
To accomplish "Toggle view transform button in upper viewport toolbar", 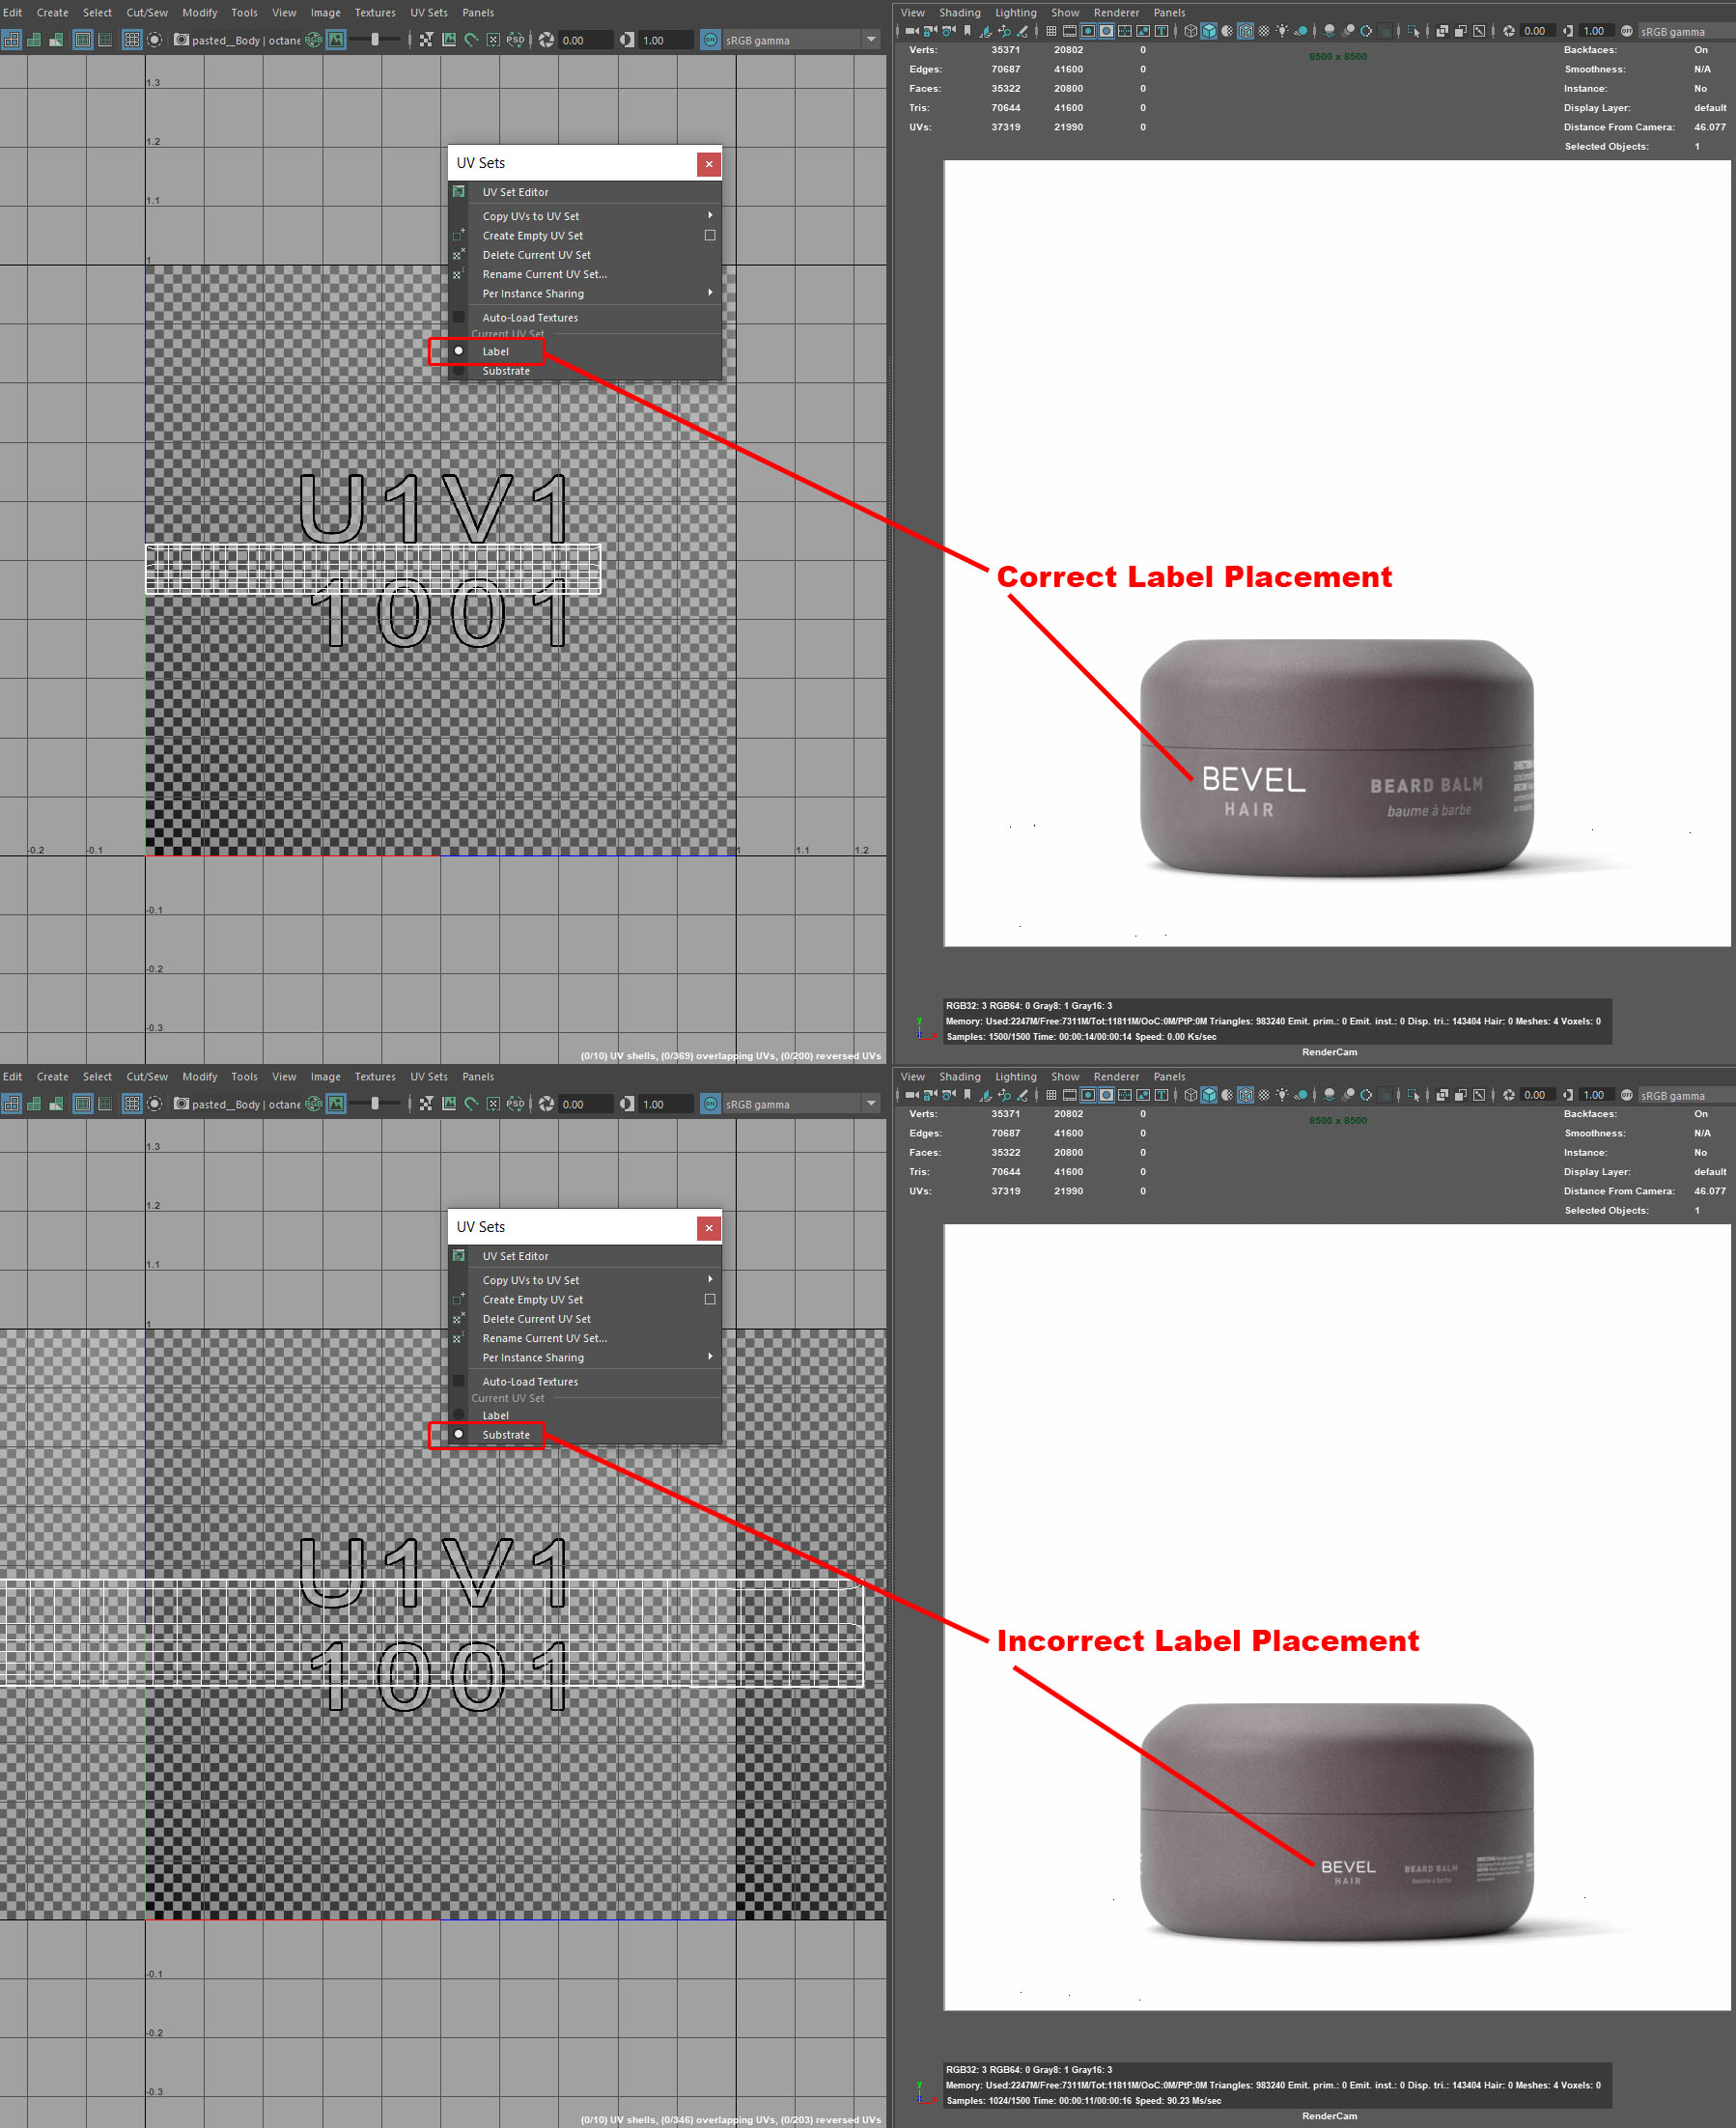I will 1627,31.
